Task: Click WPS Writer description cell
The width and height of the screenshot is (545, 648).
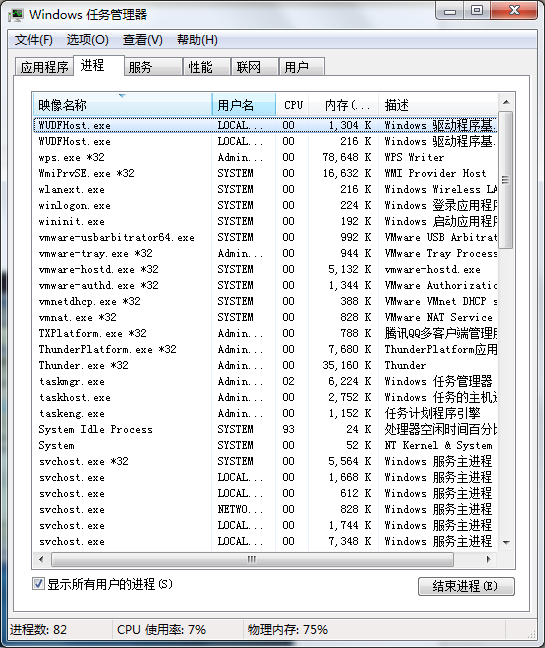Action: [x=414, y=157]
